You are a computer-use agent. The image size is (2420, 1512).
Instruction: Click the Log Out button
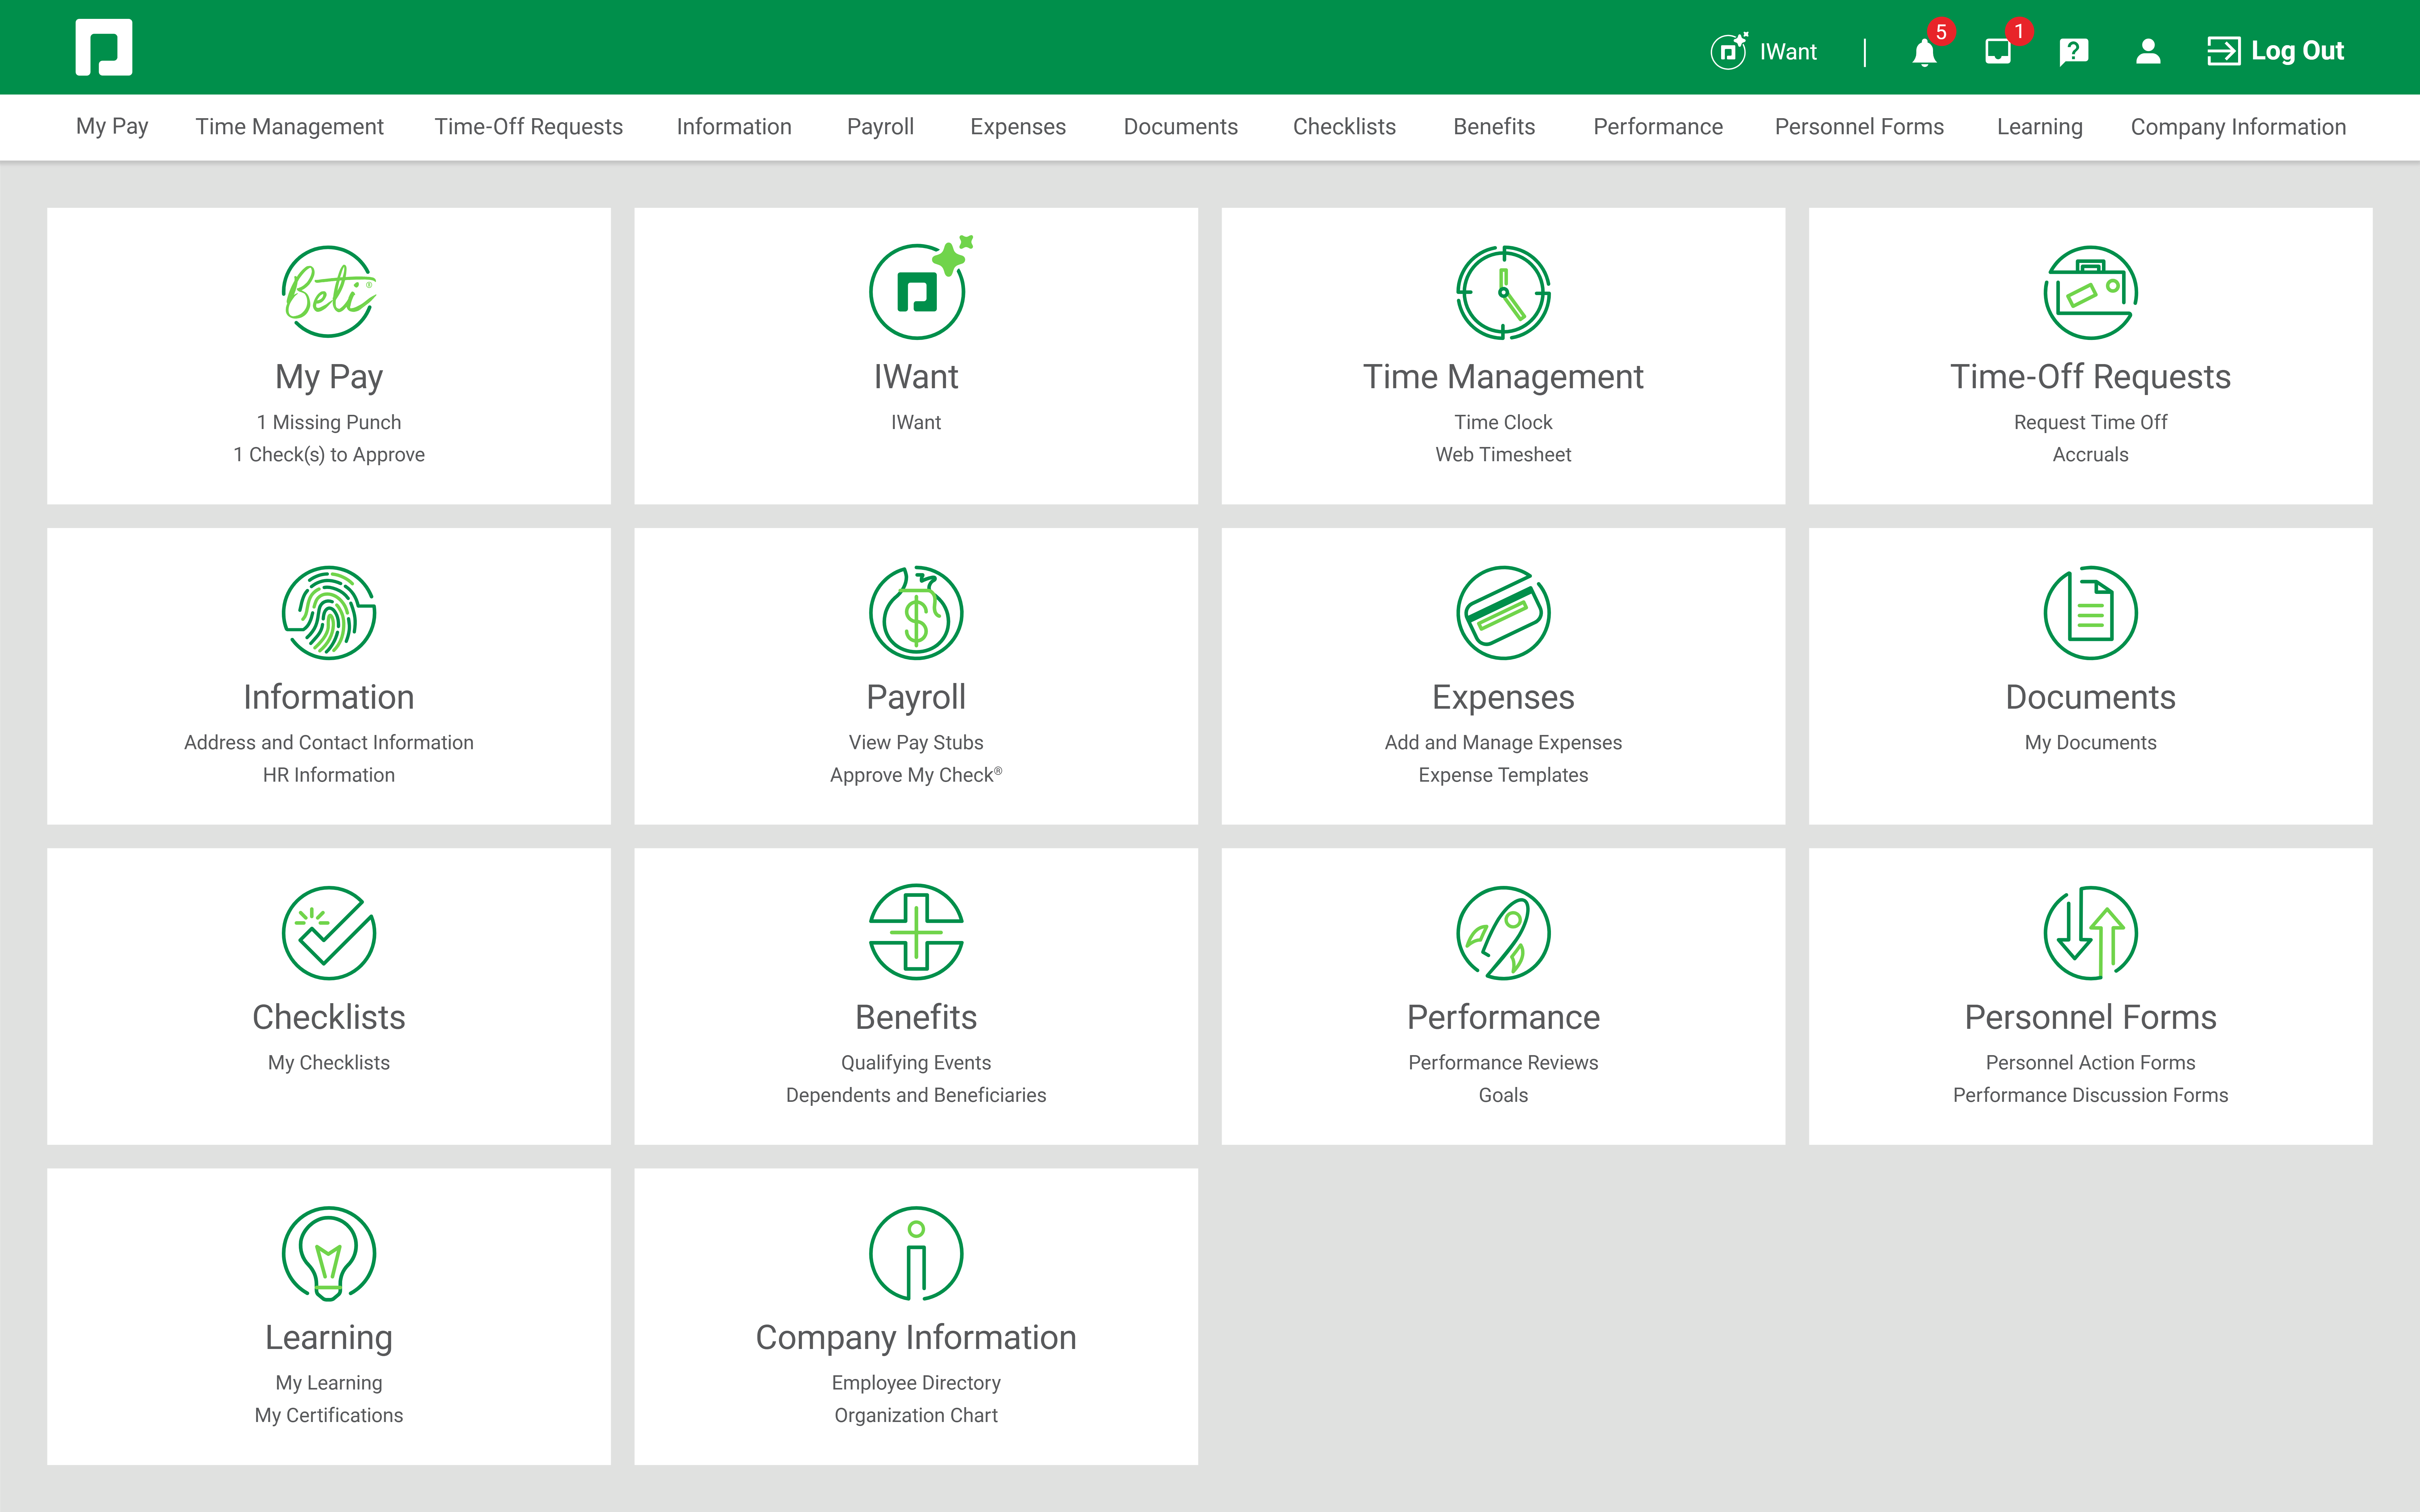[x=2276, y=51]
